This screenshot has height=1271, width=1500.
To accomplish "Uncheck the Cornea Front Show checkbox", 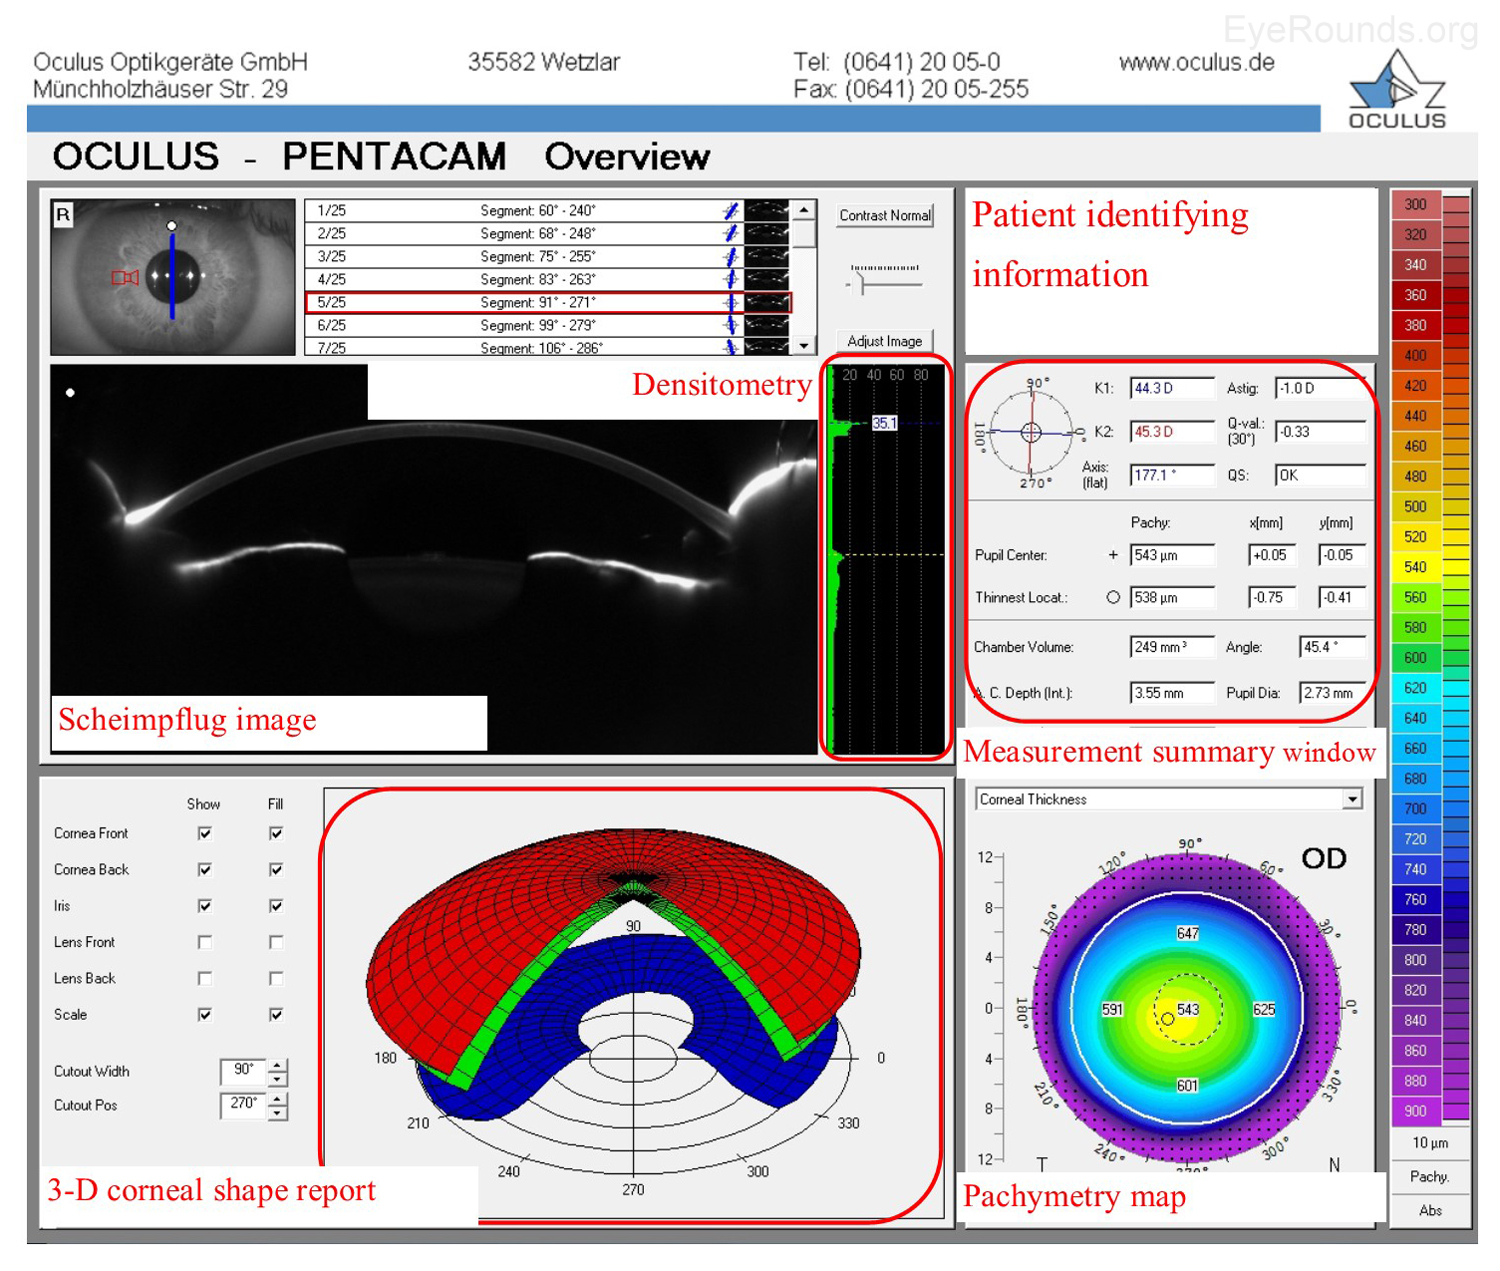I will [x=205, y=833].
